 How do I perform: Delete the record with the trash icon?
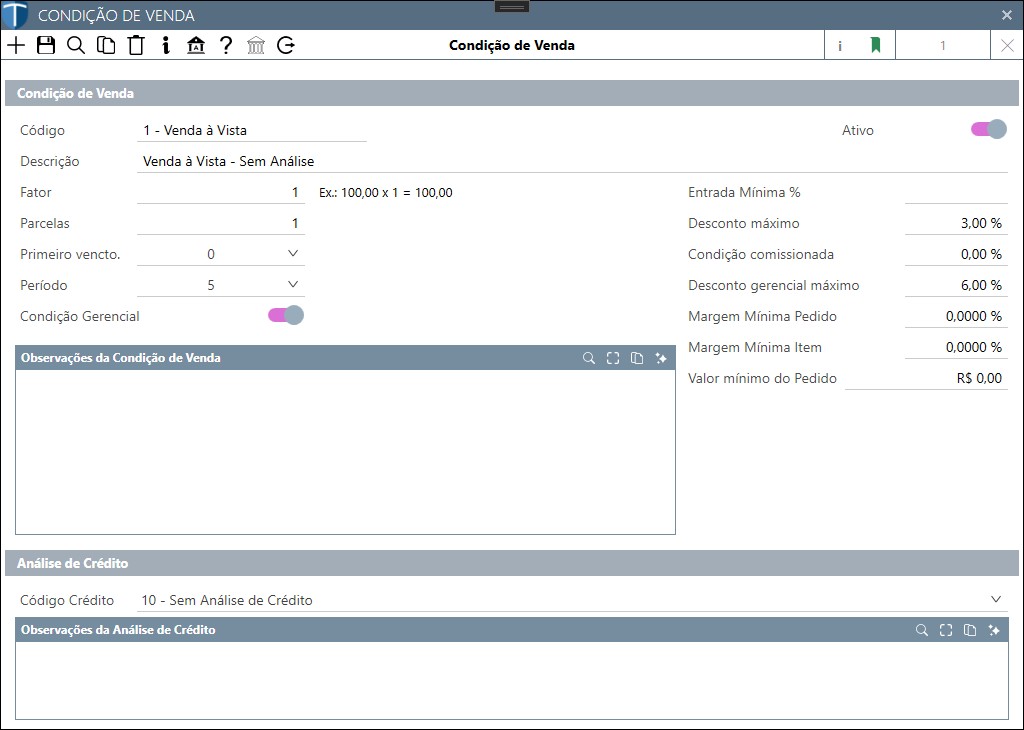click(136, 45)
